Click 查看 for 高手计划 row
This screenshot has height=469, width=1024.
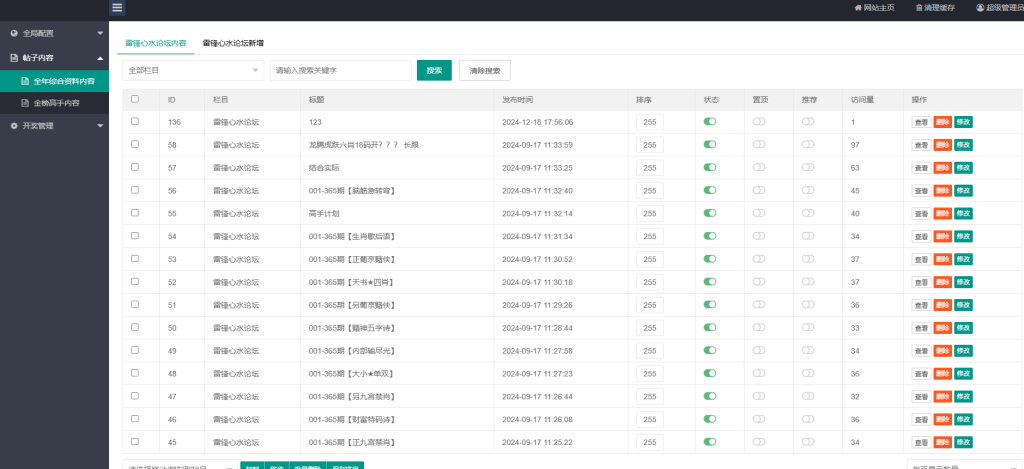coord(921,214)
